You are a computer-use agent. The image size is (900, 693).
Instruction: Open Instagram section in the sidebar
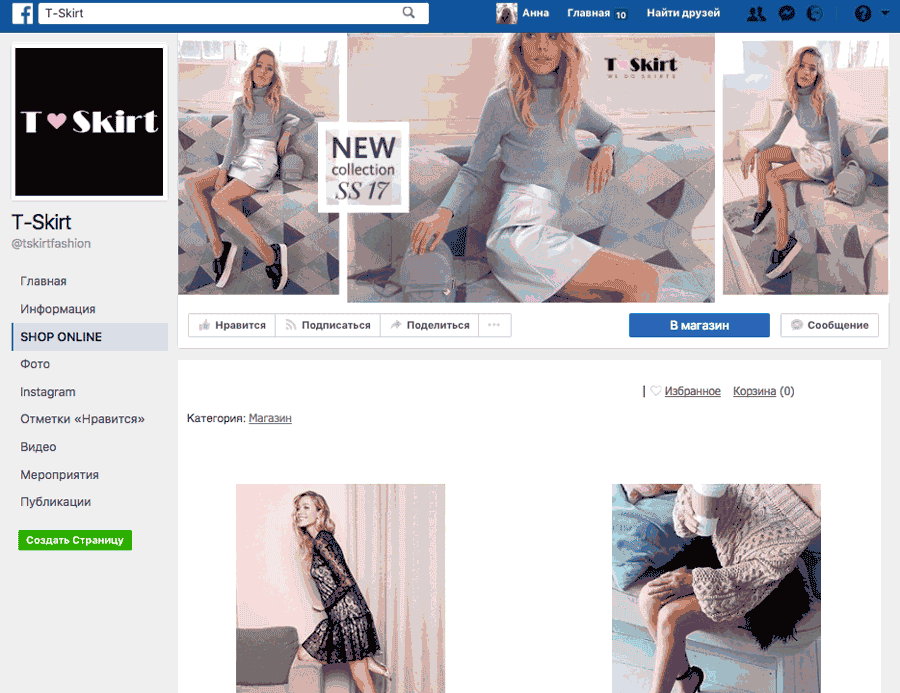coord(48,392)
